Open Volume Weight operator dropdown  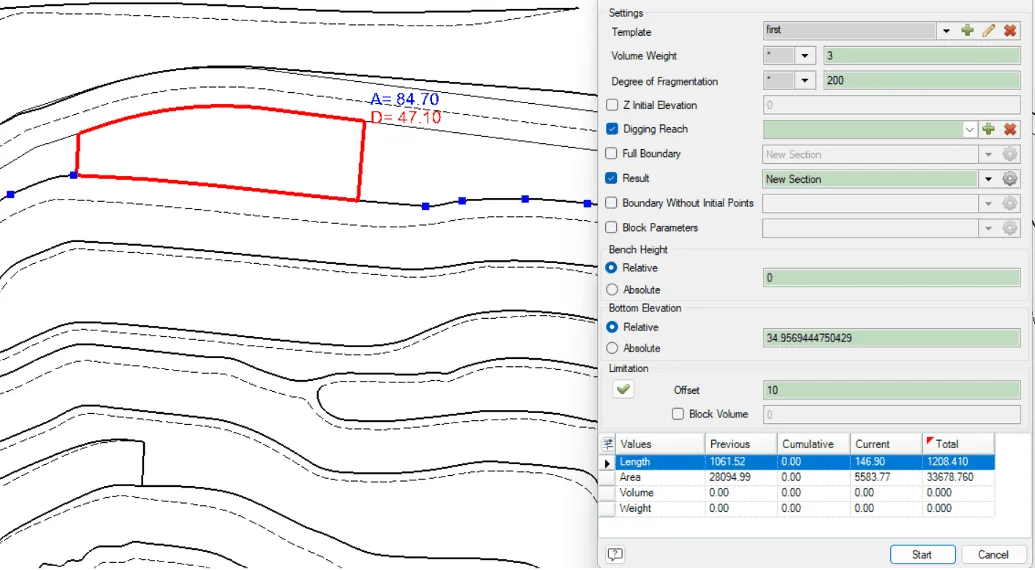[805, 55]
